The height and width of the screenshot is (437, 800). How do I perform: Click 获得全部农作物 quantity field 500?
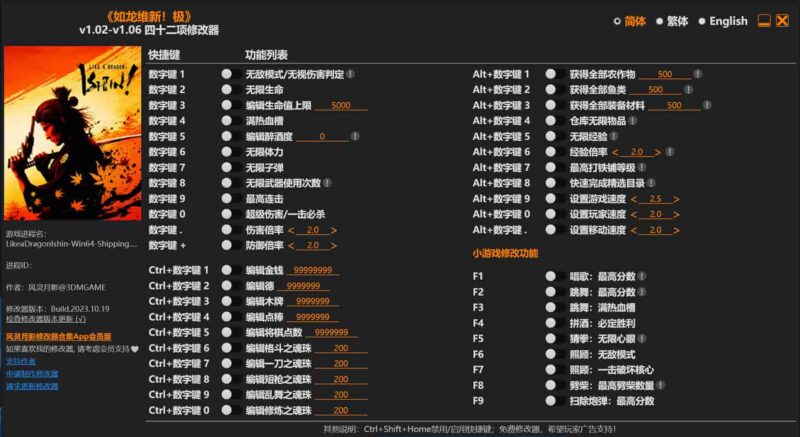(665, 74)
